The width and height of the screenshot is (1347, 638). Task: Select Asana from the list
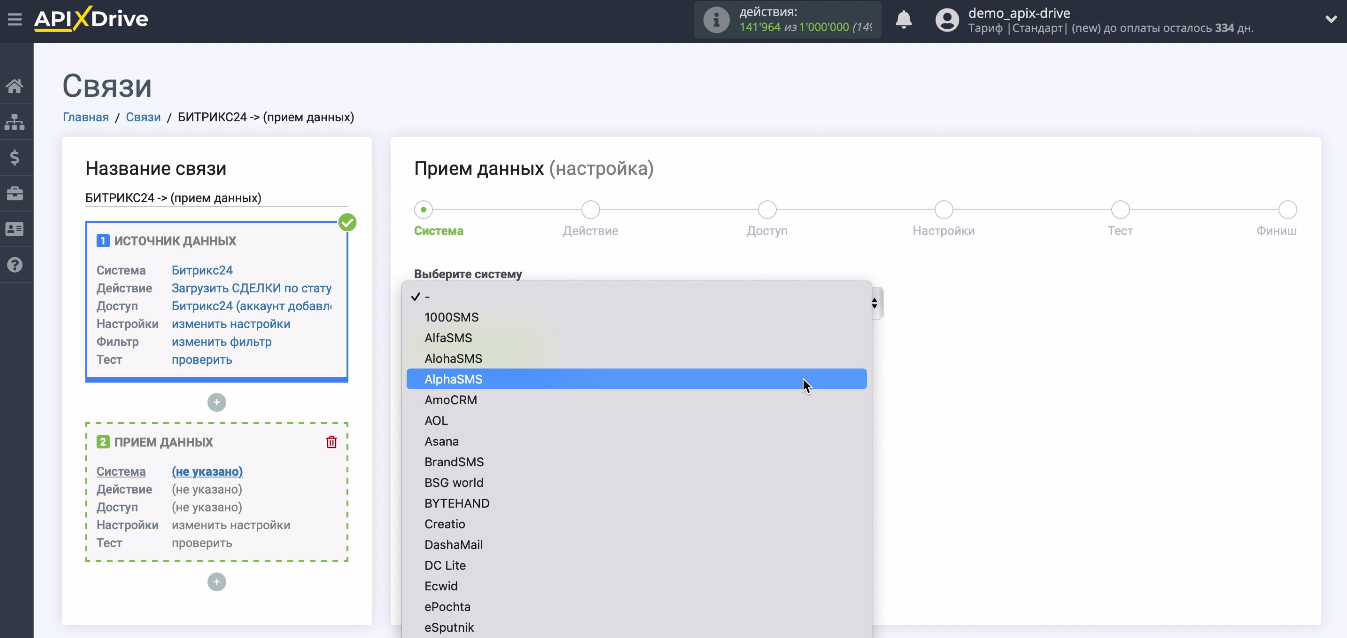click(637, 441)
